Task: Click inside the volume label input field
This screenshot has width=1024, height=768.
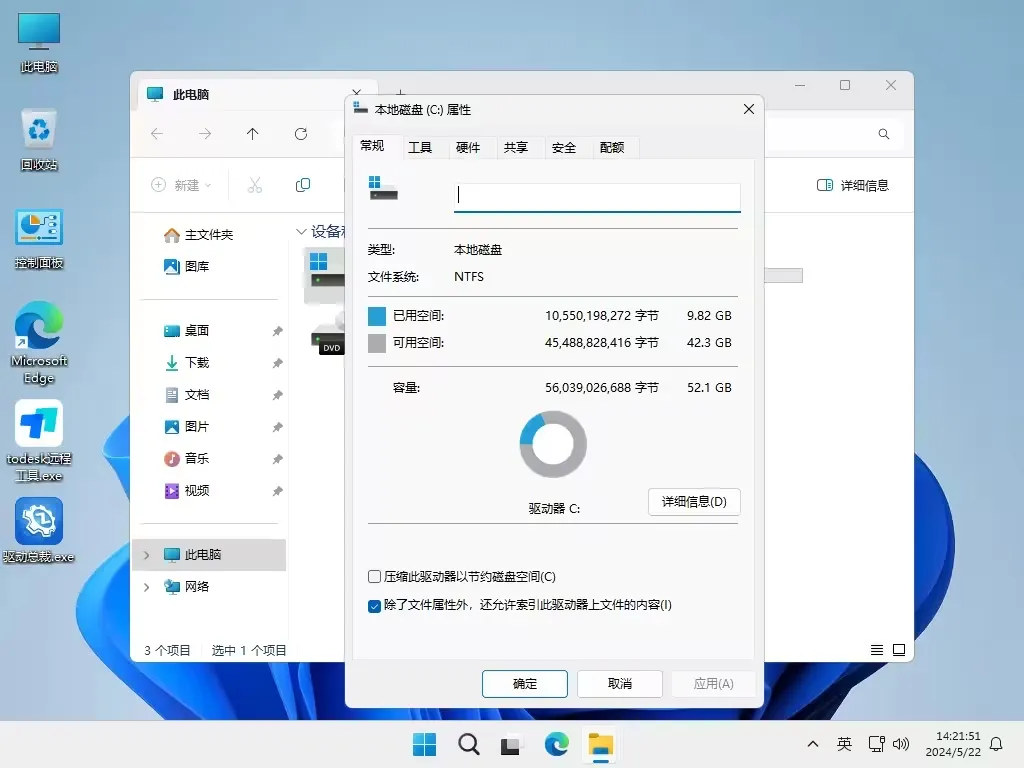Action: (597, 196)
